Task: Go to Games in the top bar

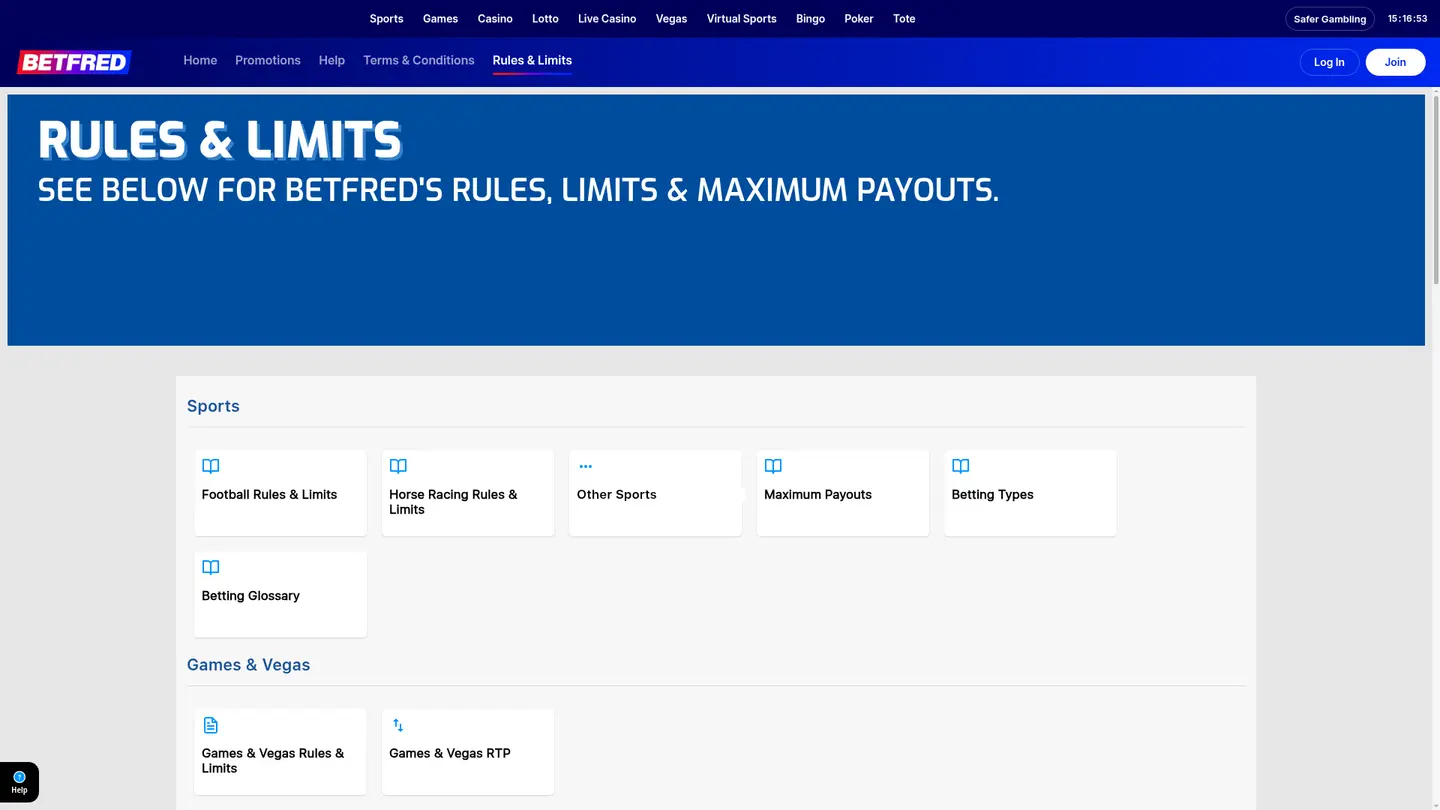Action: tap(440, 19)
